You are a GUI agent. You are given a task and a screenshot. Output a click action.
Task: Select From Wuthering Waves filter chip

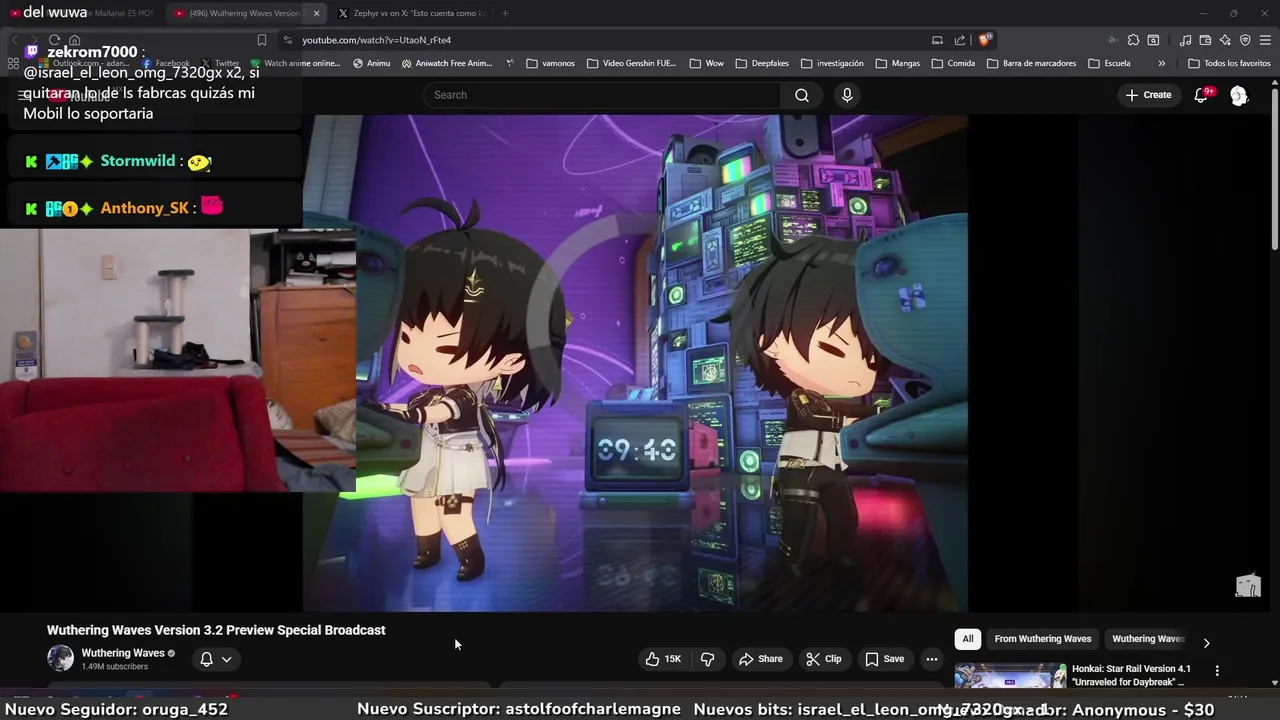[1043, 639]
